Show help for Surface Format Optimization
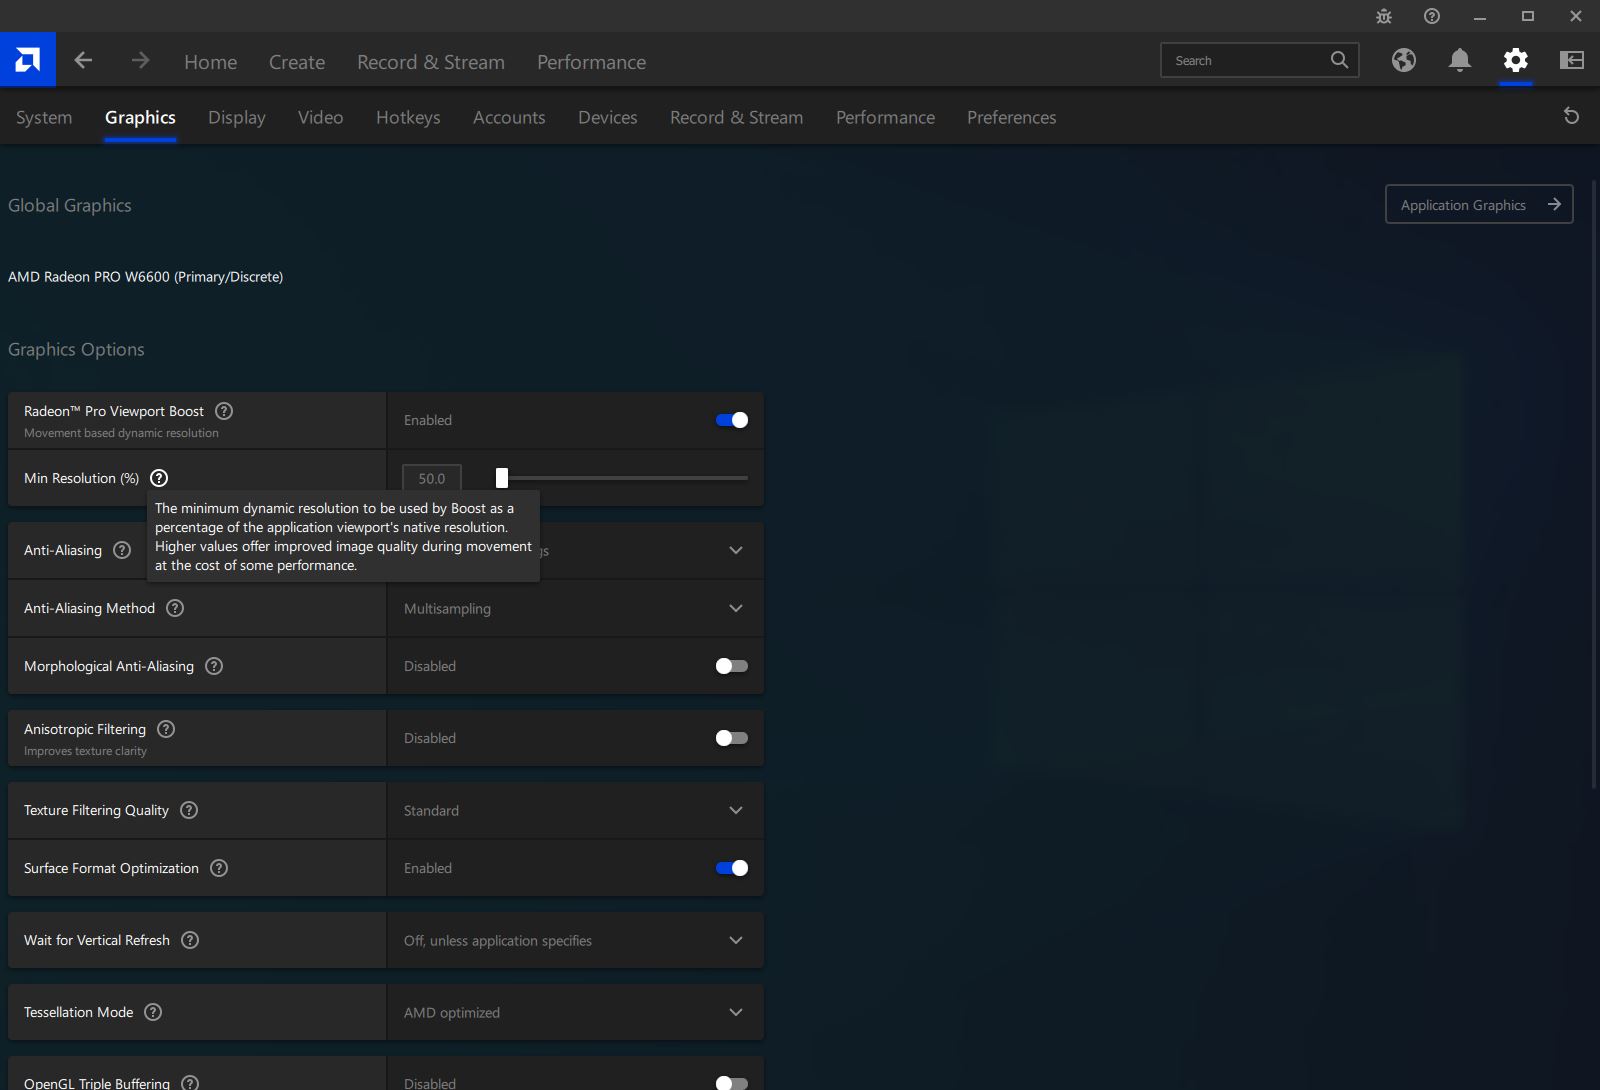Viewport: 1600px width, 1090px height. click(219, 868)
